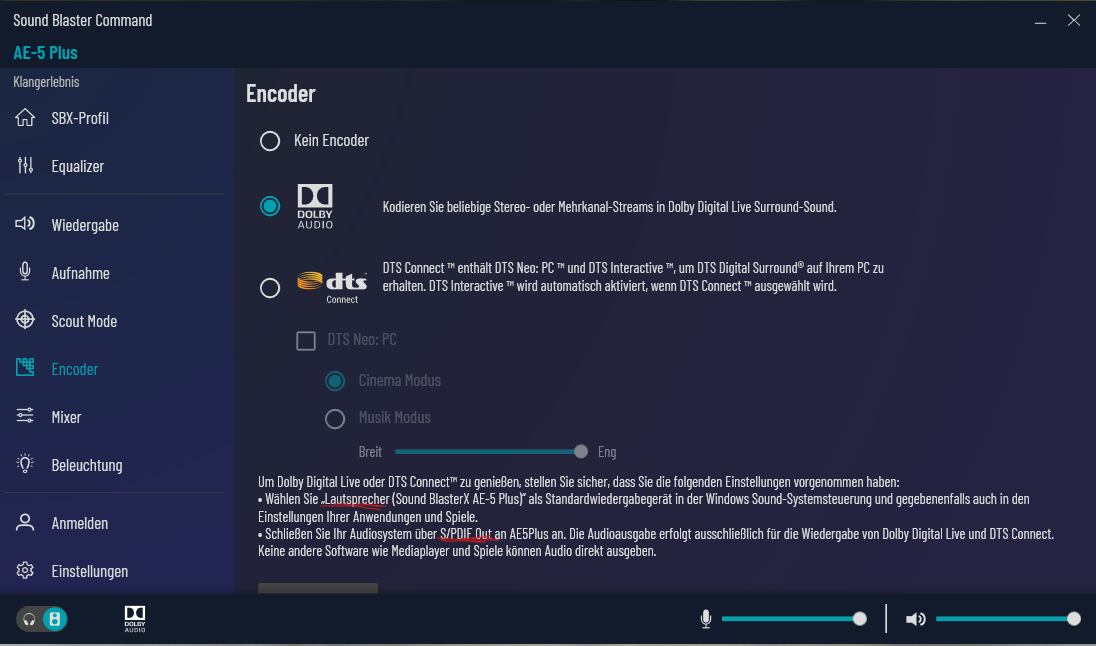The image size is (1096, 646).
Task: Click the AE-5 Plus device name
Action: [45, 52]
